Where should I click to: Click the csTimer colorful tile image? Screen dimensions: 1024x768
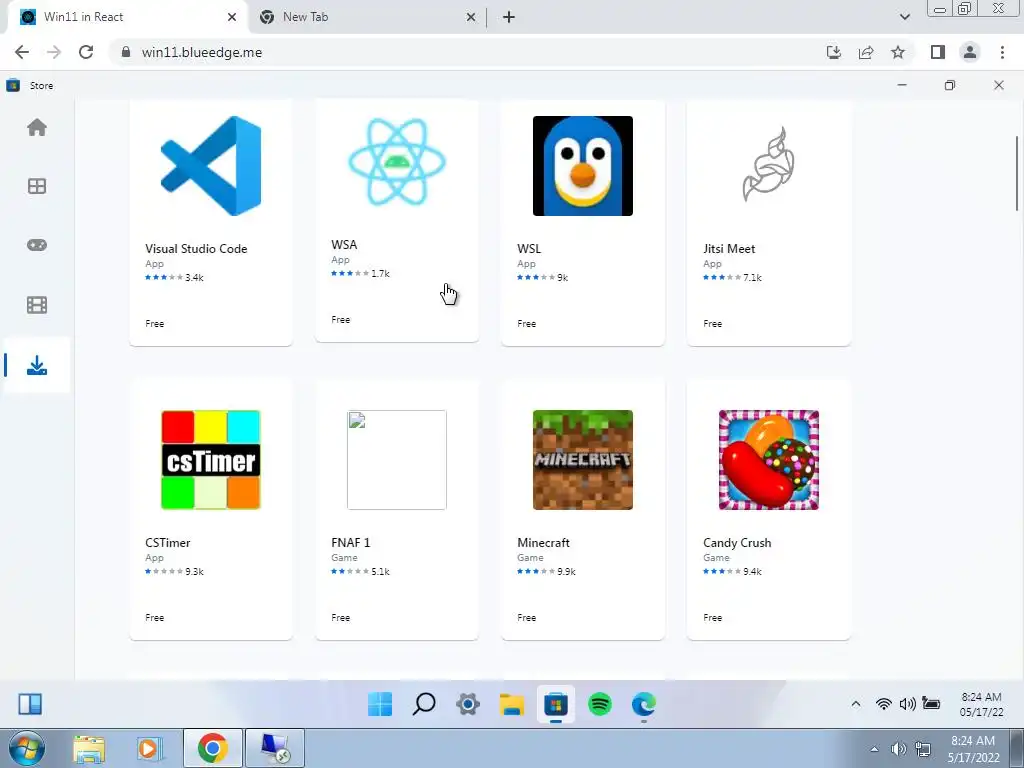click(211, 460)
